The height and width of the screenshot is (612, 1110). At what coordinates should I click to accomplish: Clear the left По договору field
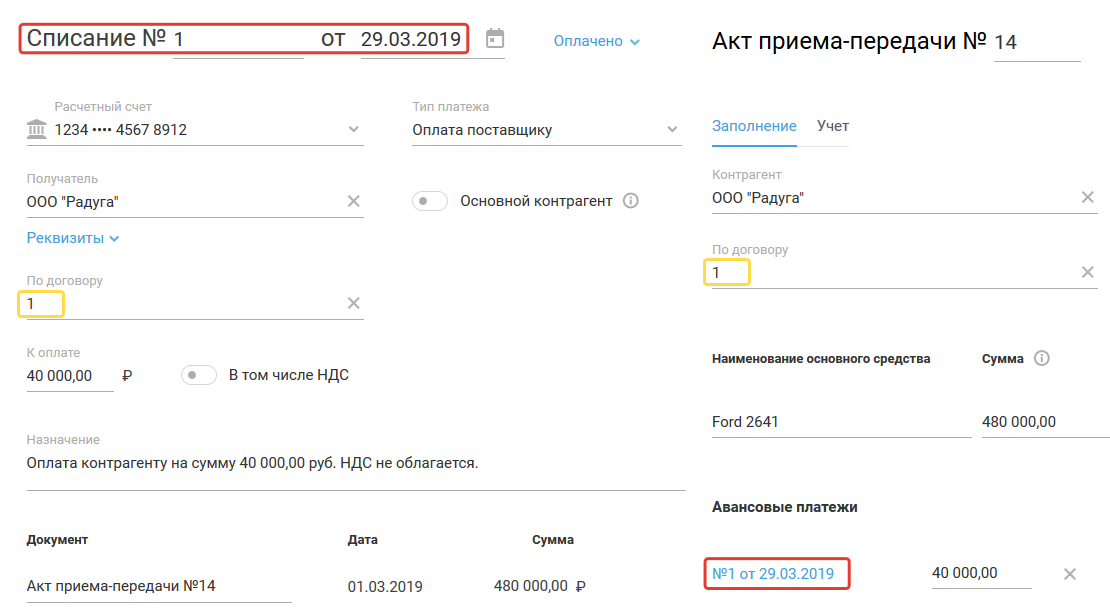coord(353,303)
